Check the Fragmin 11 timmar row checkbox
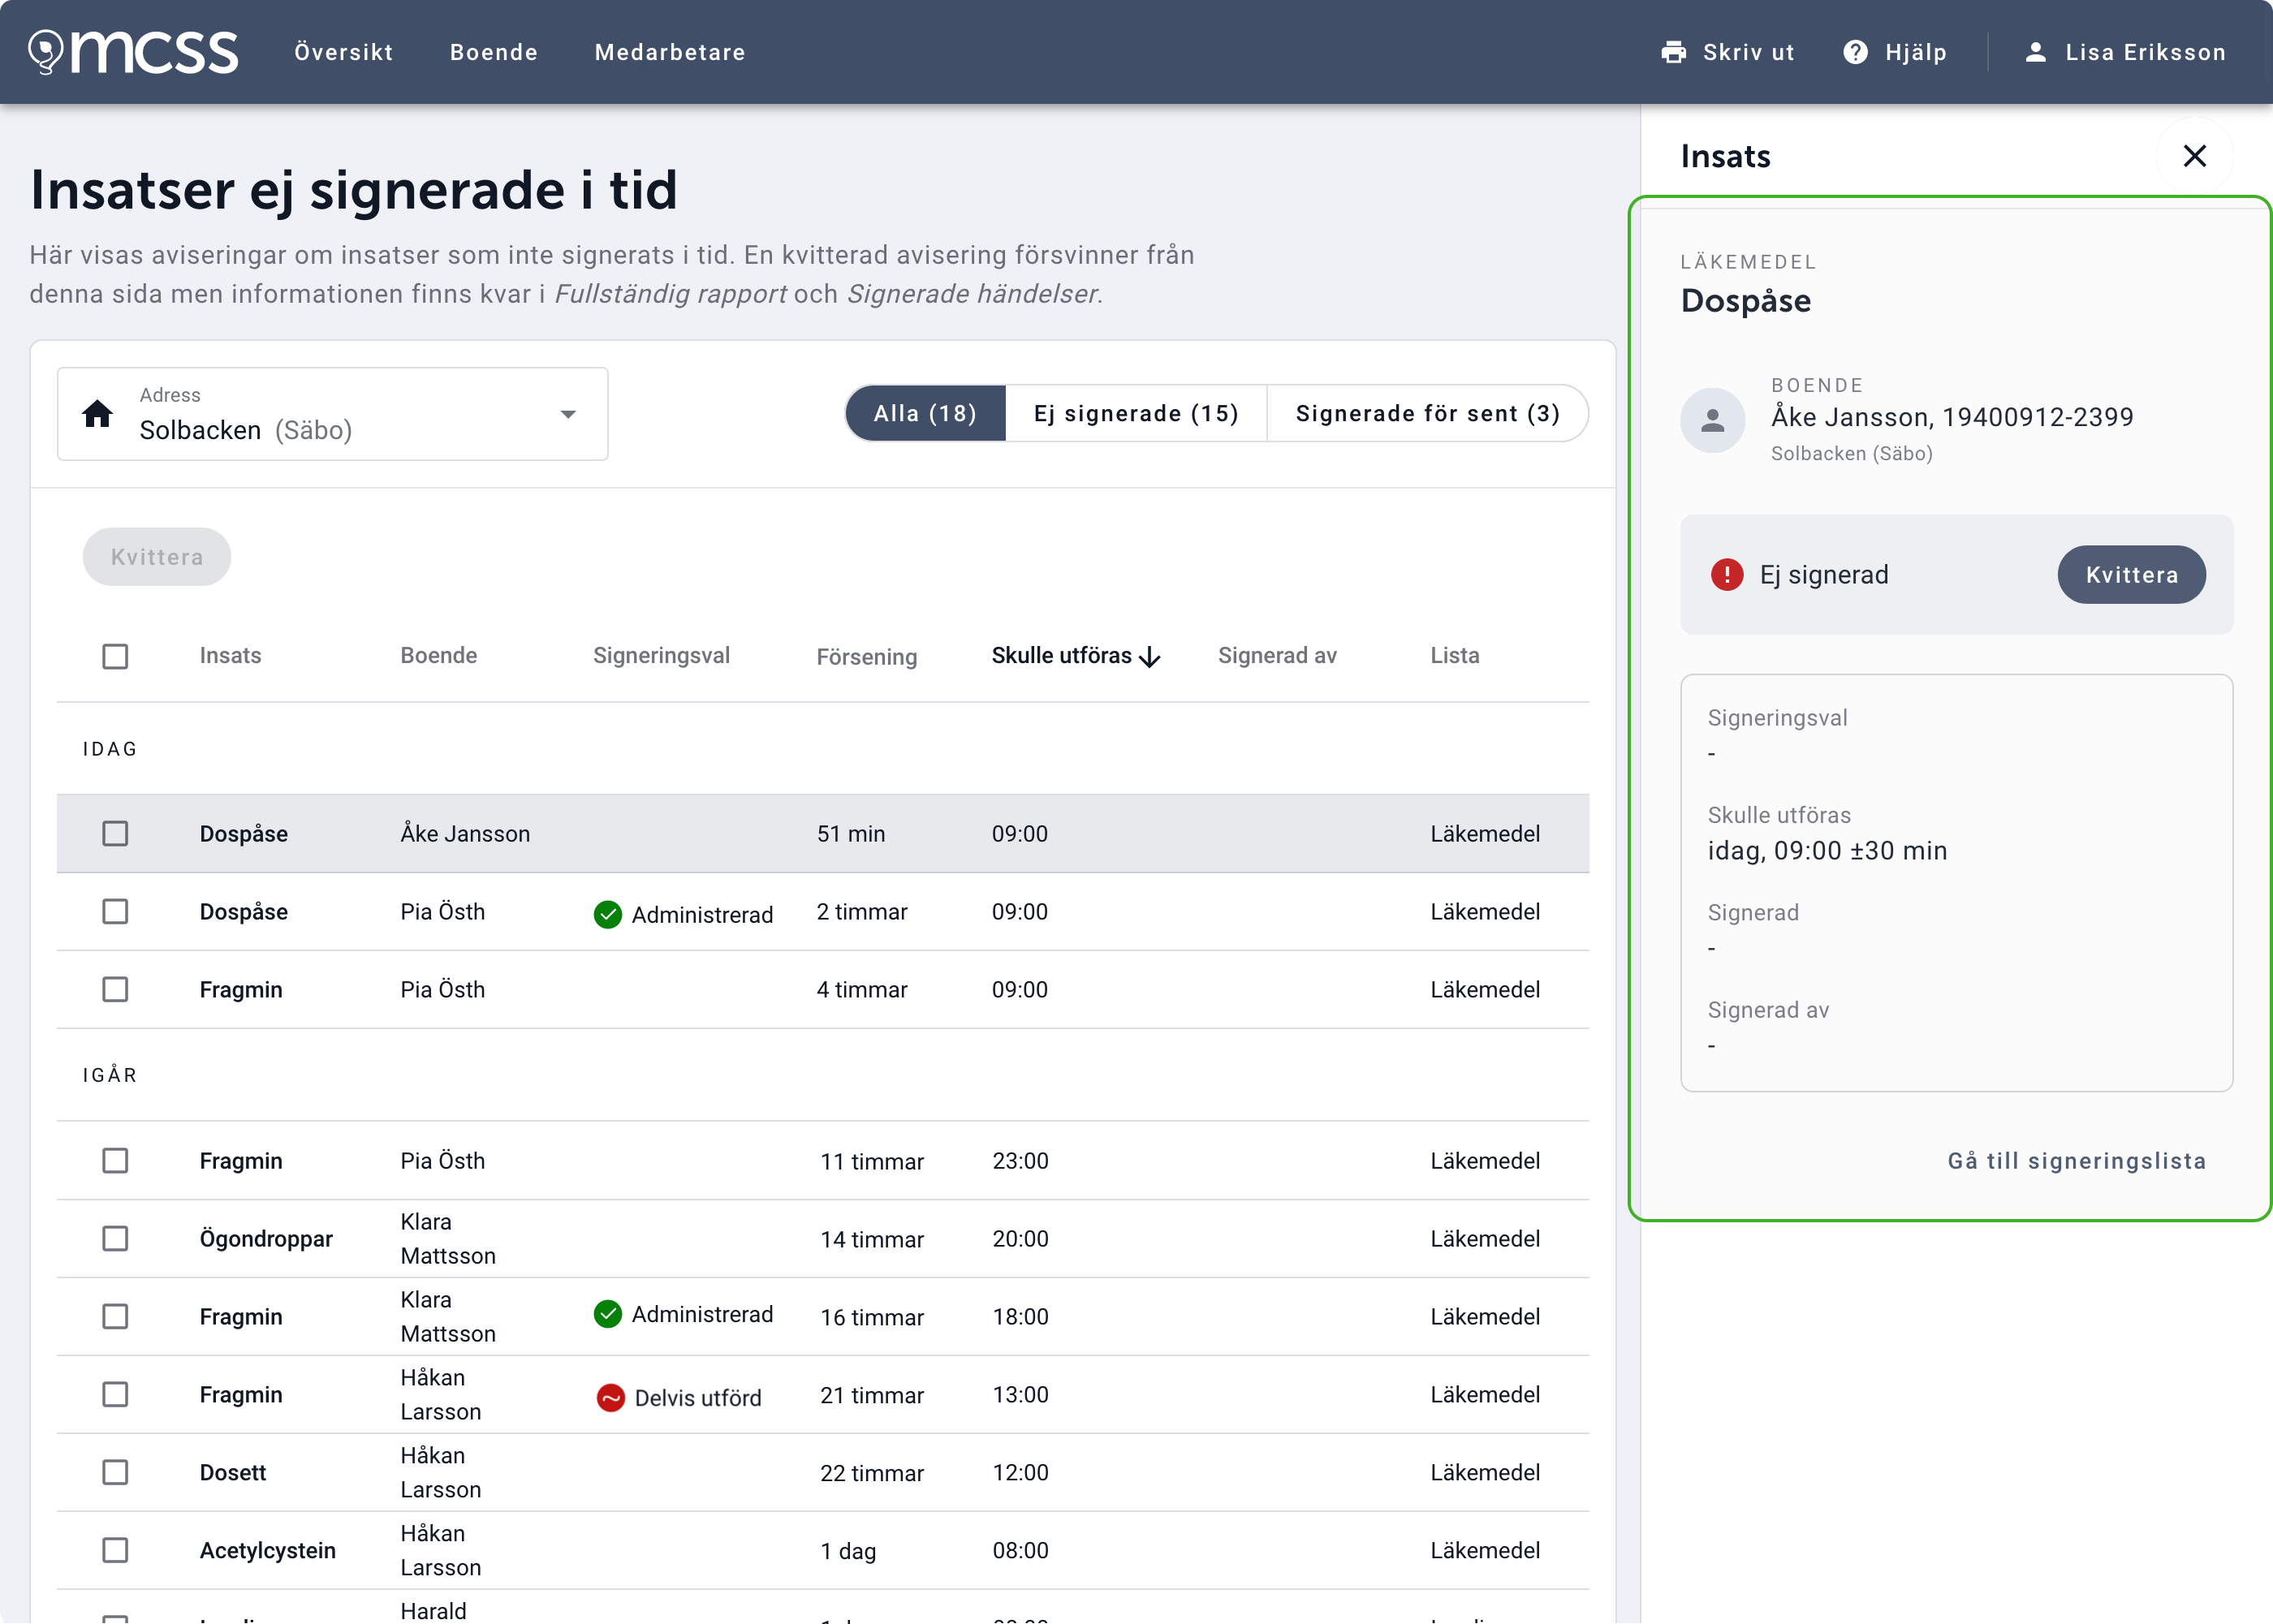Image resolution: width=2273 pixels, height=1624 pixels. click(x=115, y=1160)
